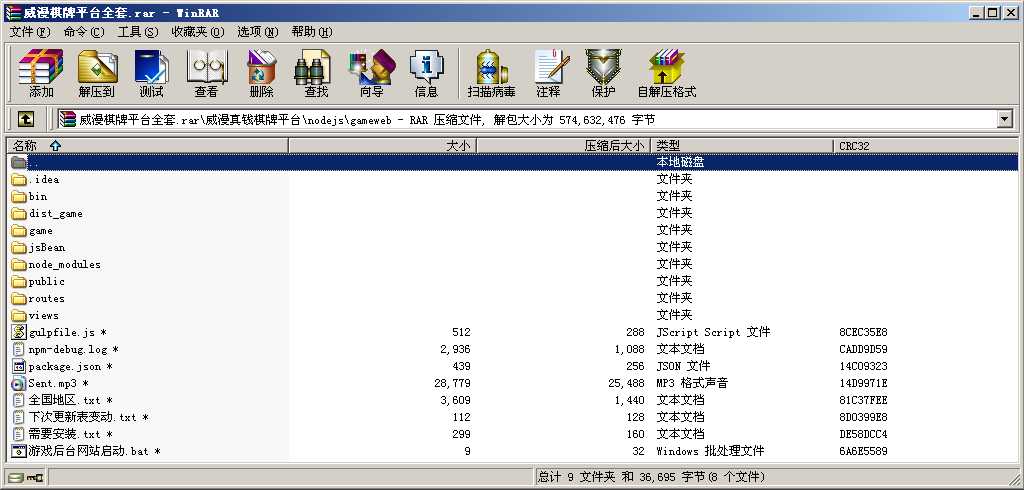Select the Sent.mp3 audio file icon
The height and width of the screenshot is (490, 1024).
coord(19,383)
